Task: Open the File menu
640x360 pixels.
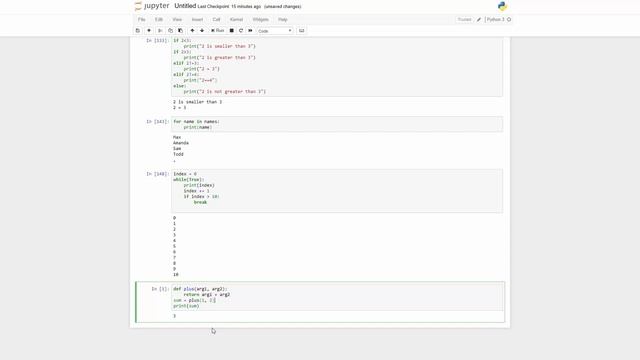Action: pyautogui.click(x=142, y=20)
